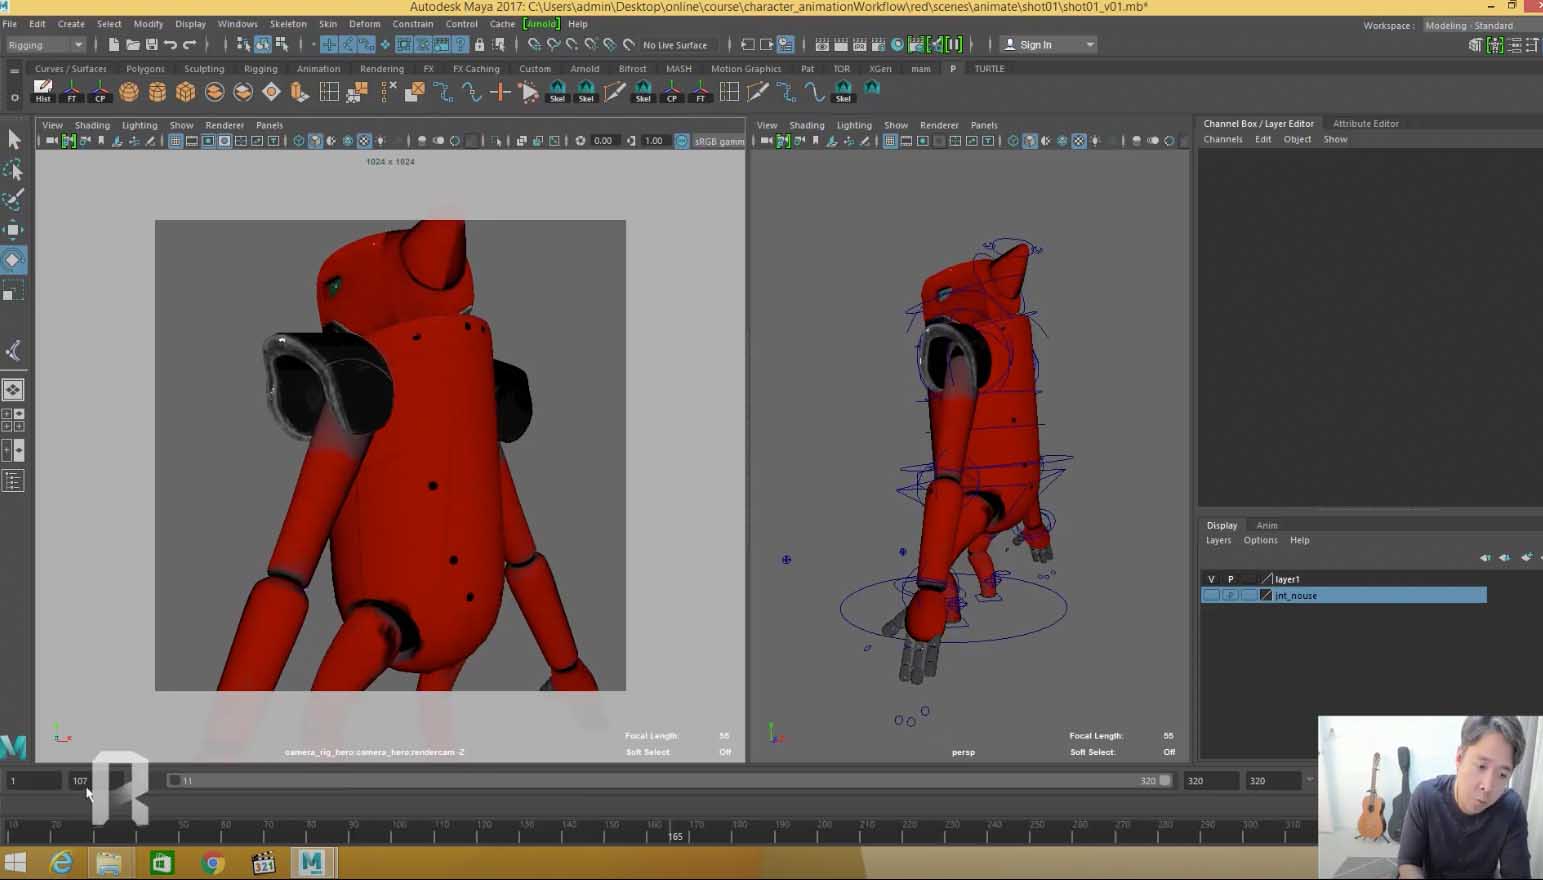Click the Undo arrow icon
The width and height of the screenshot is (1543, 880).
pyautogui.click(x=170, y=45)
